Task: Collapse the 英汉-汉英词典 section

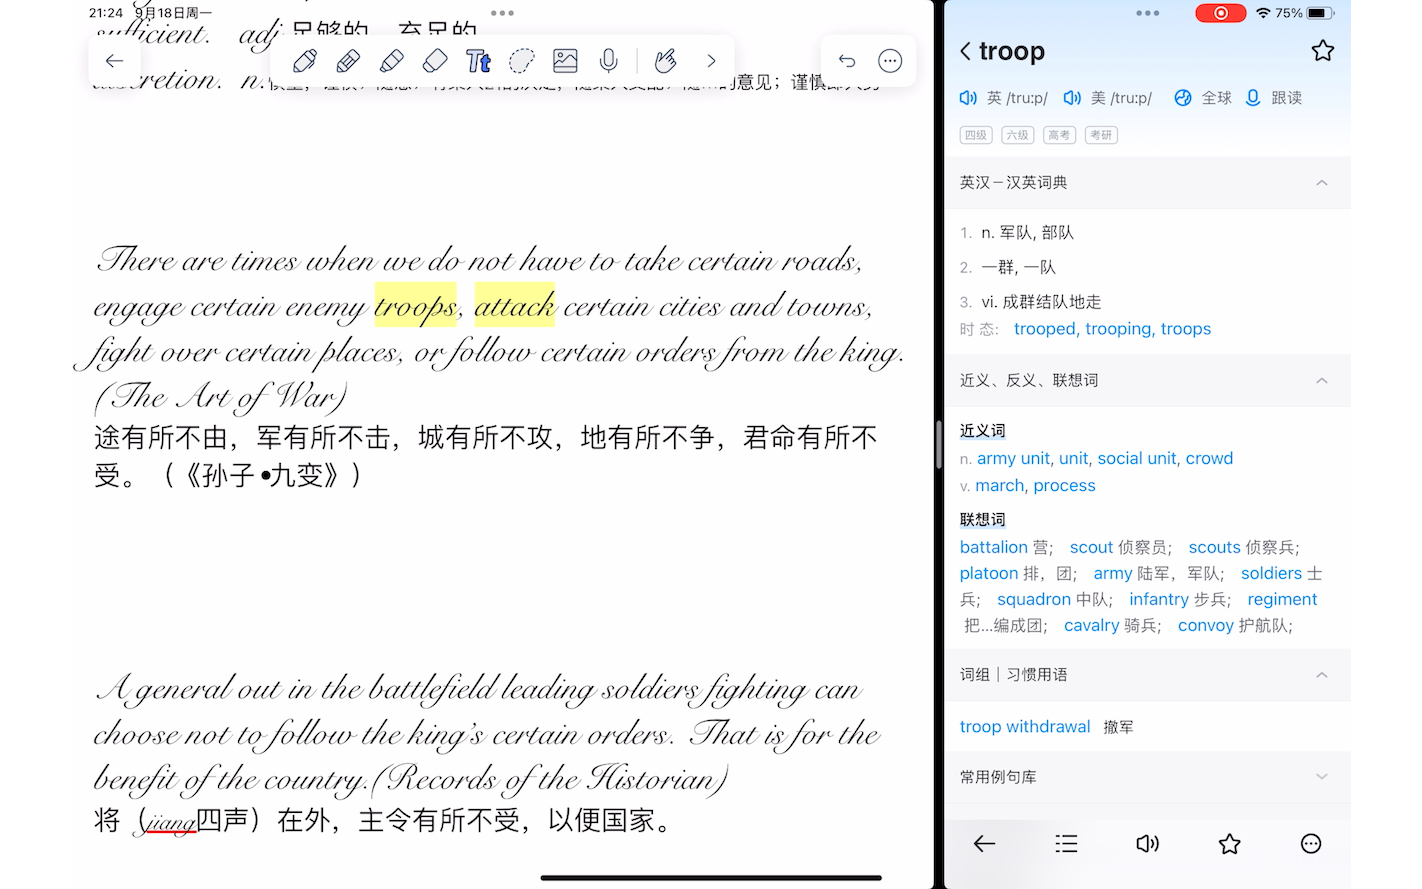Action: point(1322,183)
